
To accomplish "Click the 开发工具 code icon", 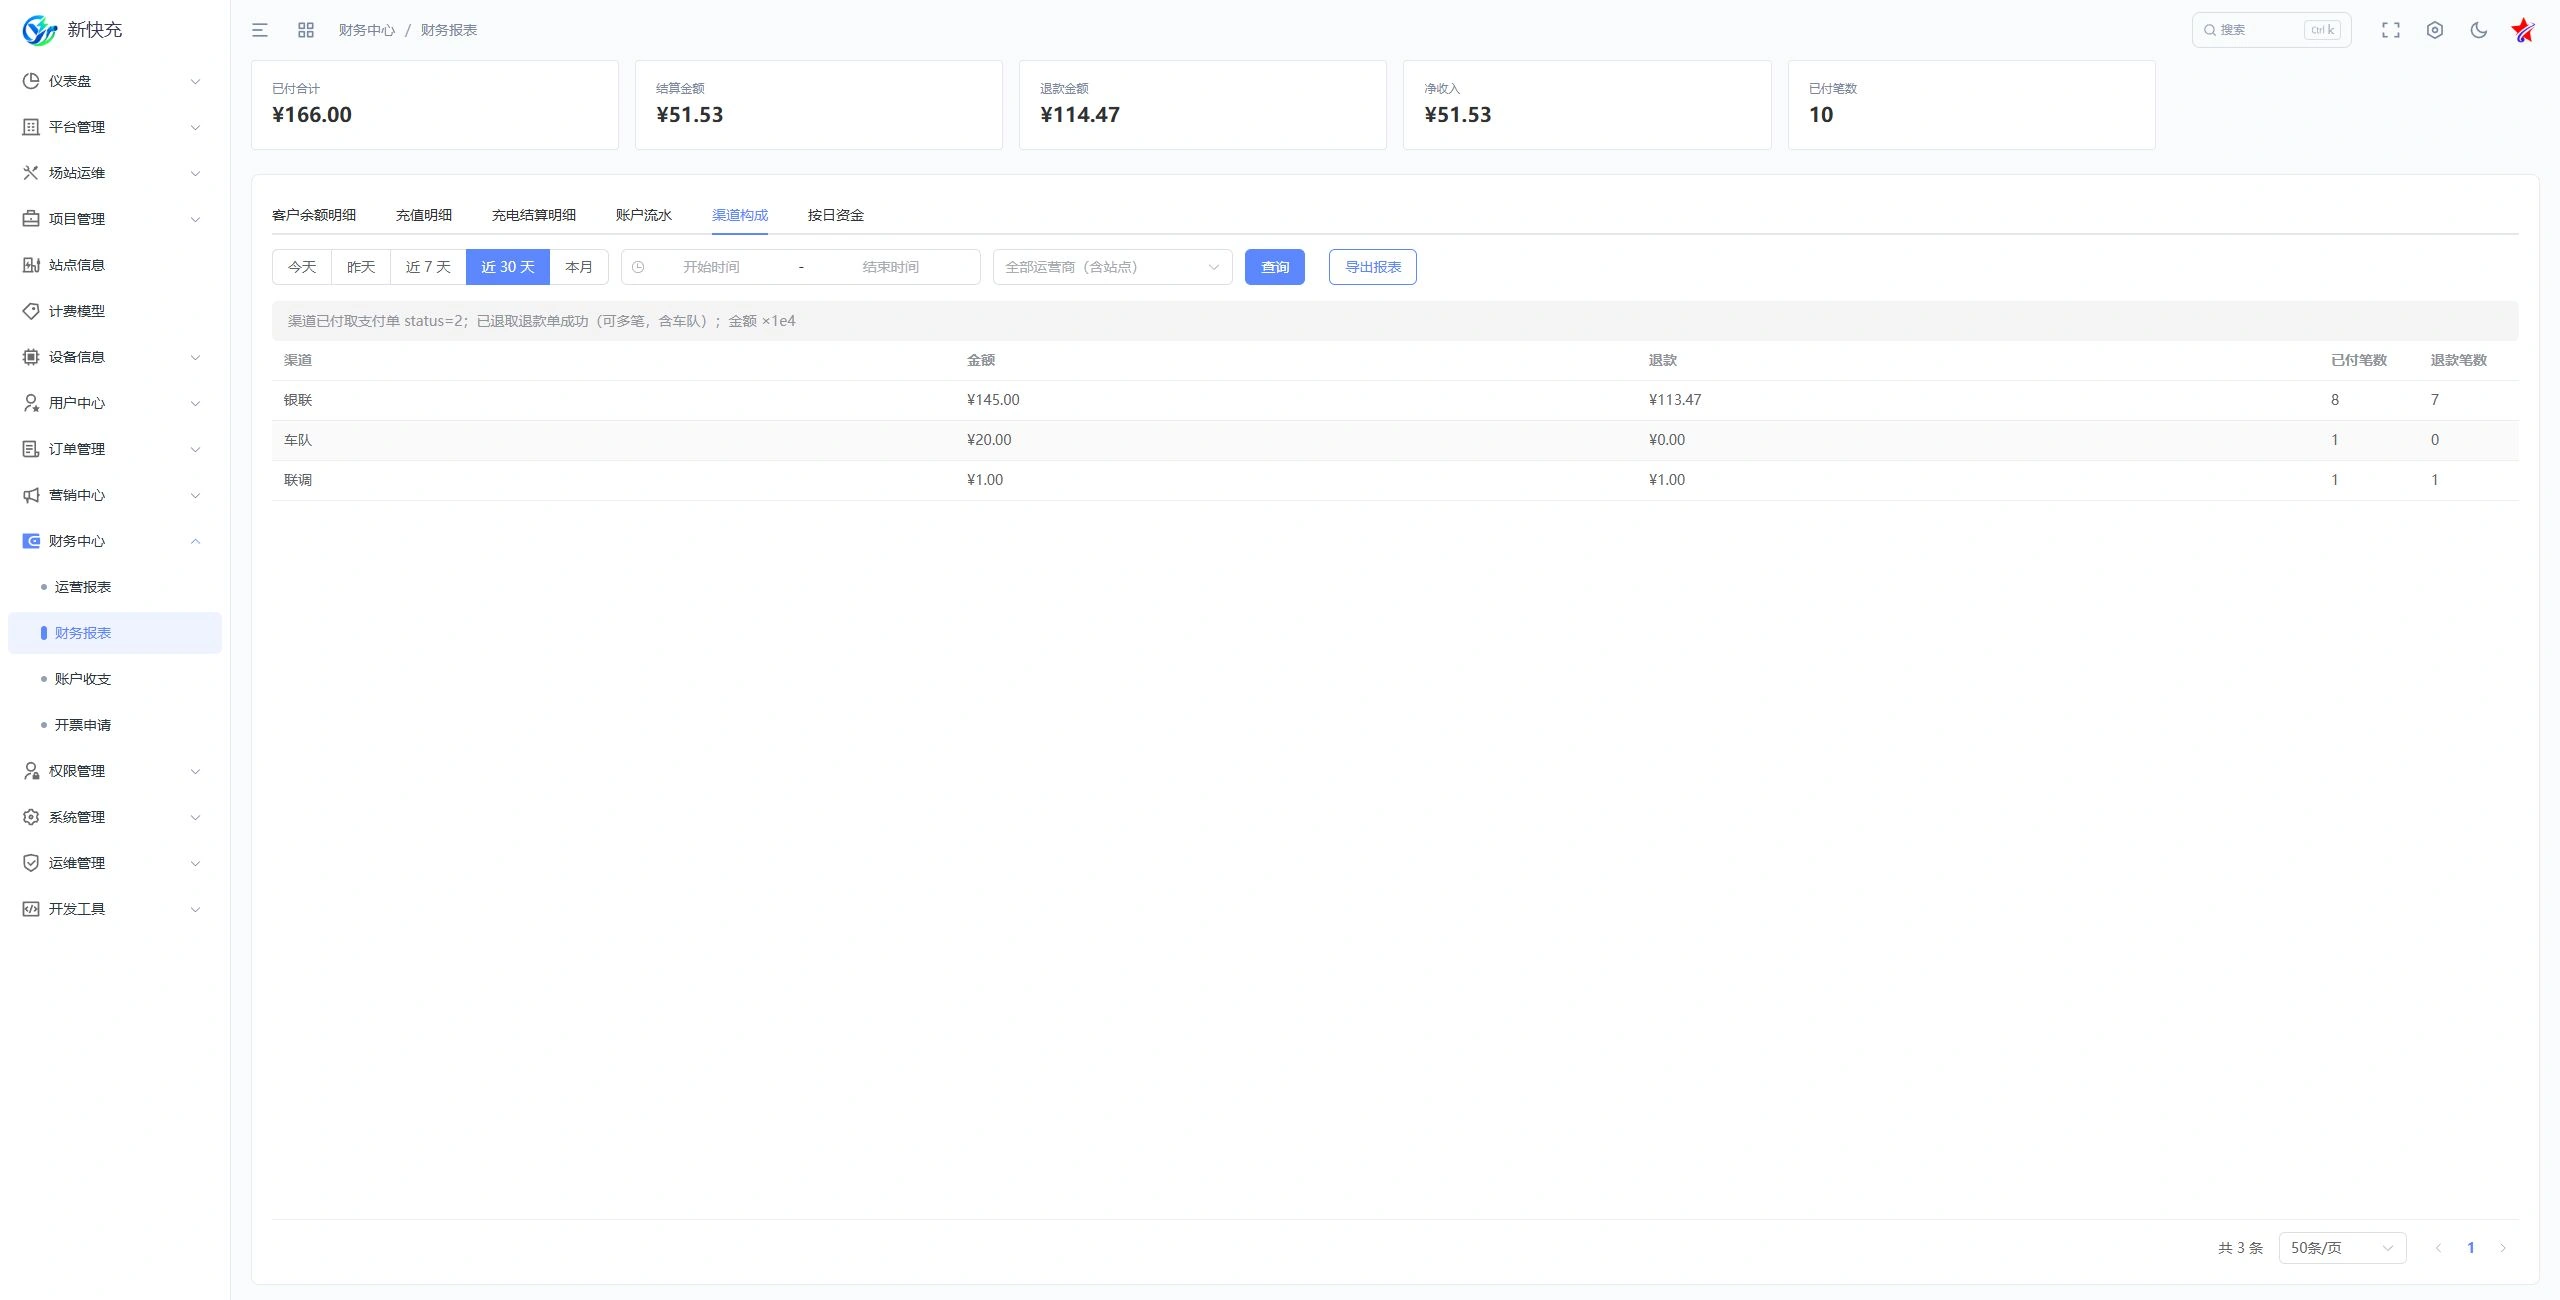I will 31,909.
